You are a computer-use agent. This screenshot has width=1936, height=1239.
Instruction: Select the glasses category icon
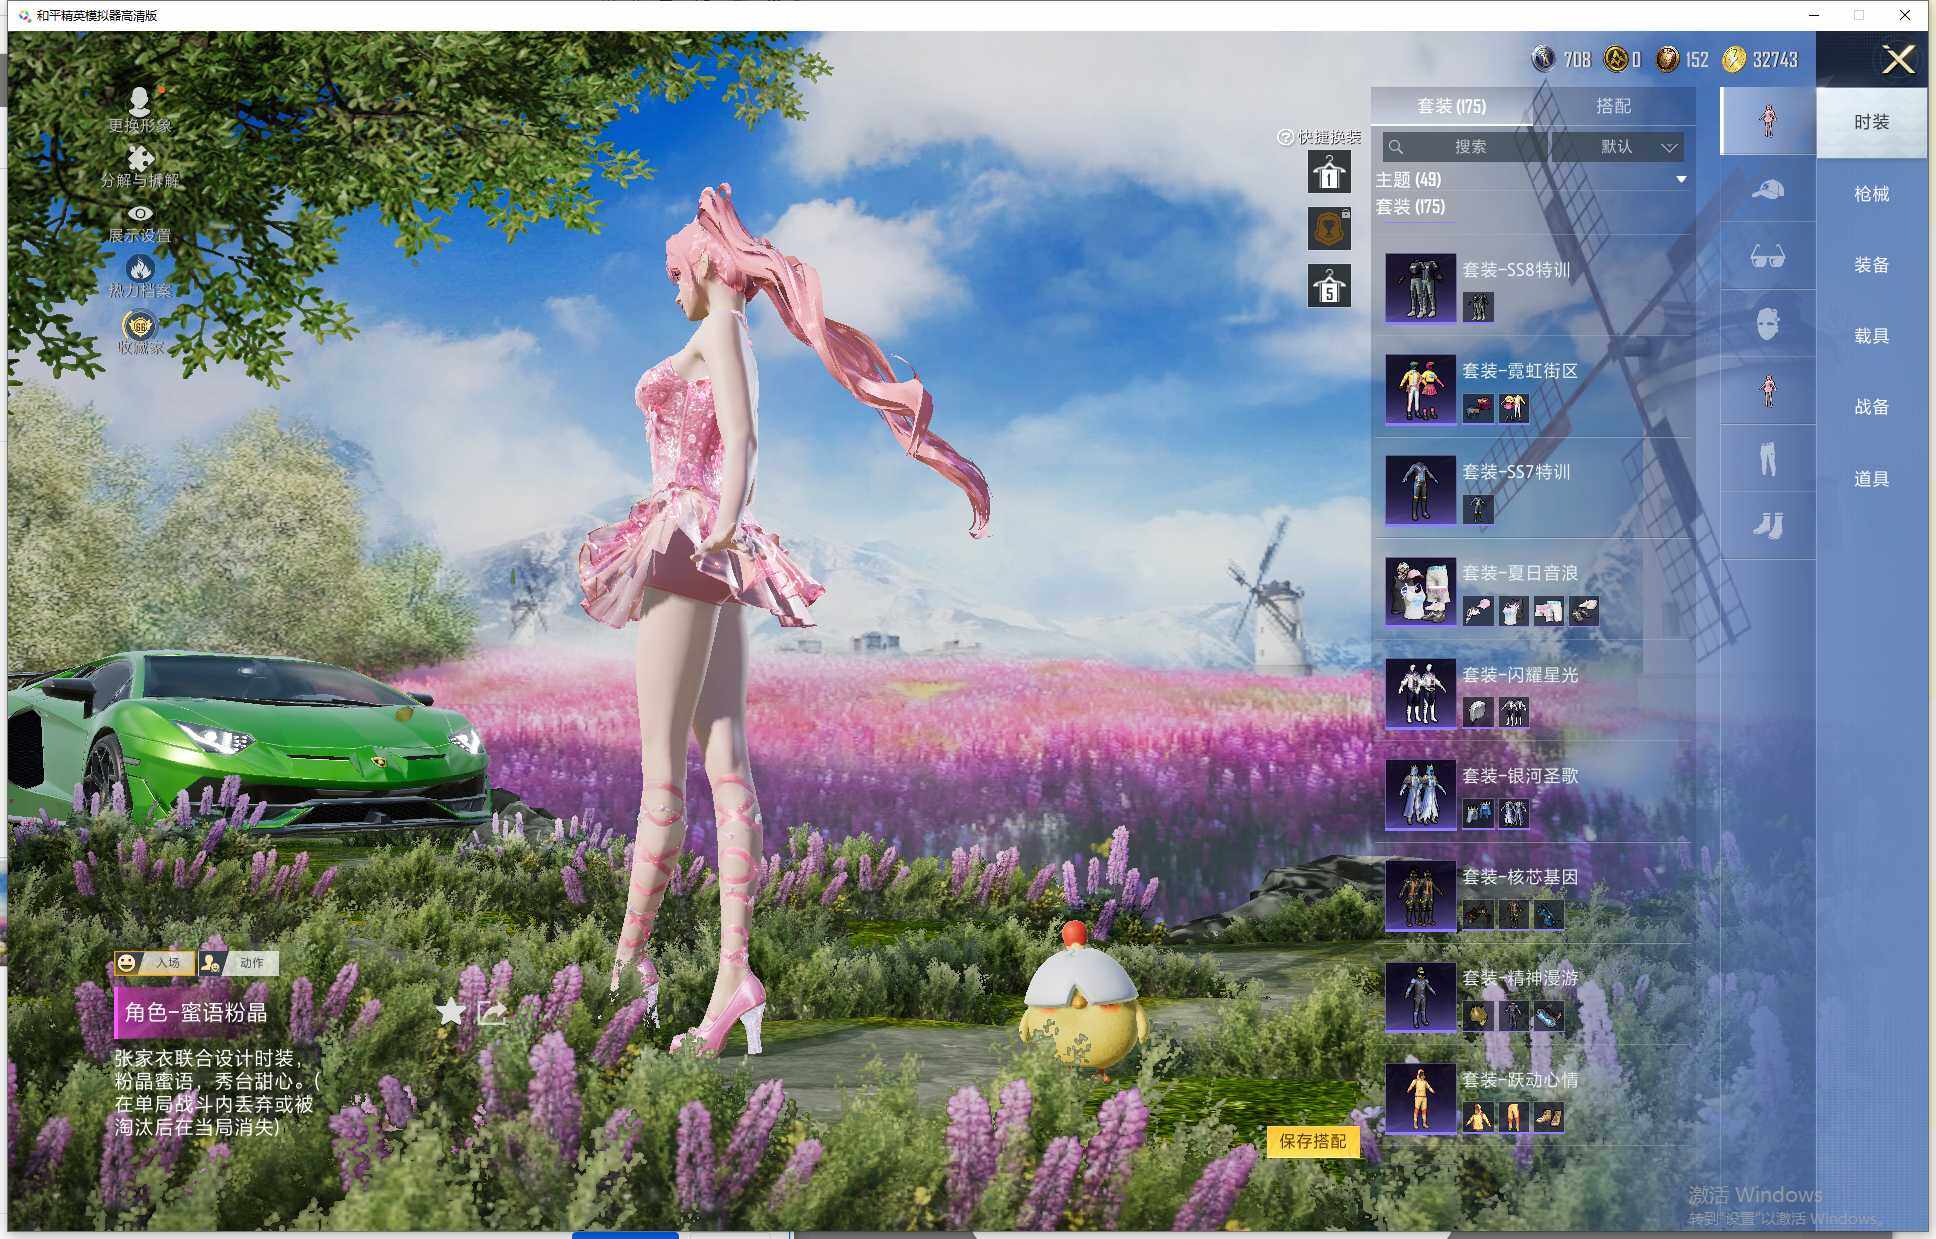pos(1767,257)
